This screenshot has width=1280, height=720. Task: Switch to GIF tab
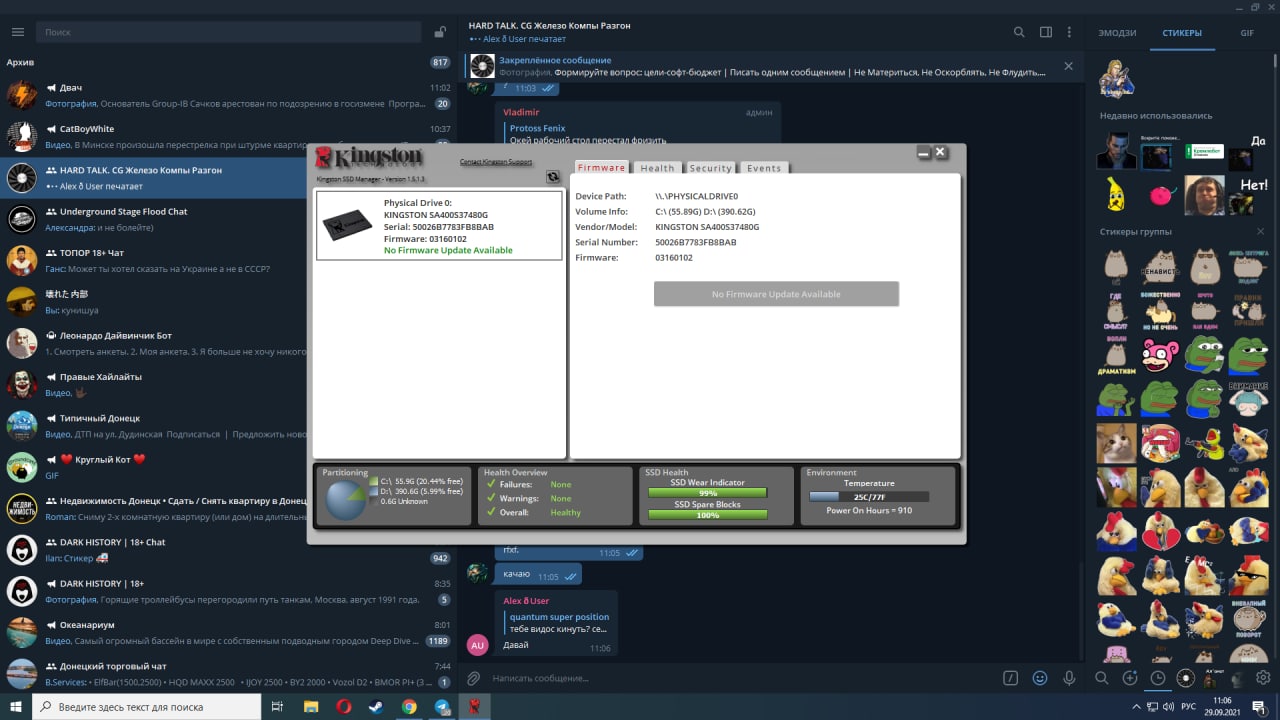coord(1247,33)
